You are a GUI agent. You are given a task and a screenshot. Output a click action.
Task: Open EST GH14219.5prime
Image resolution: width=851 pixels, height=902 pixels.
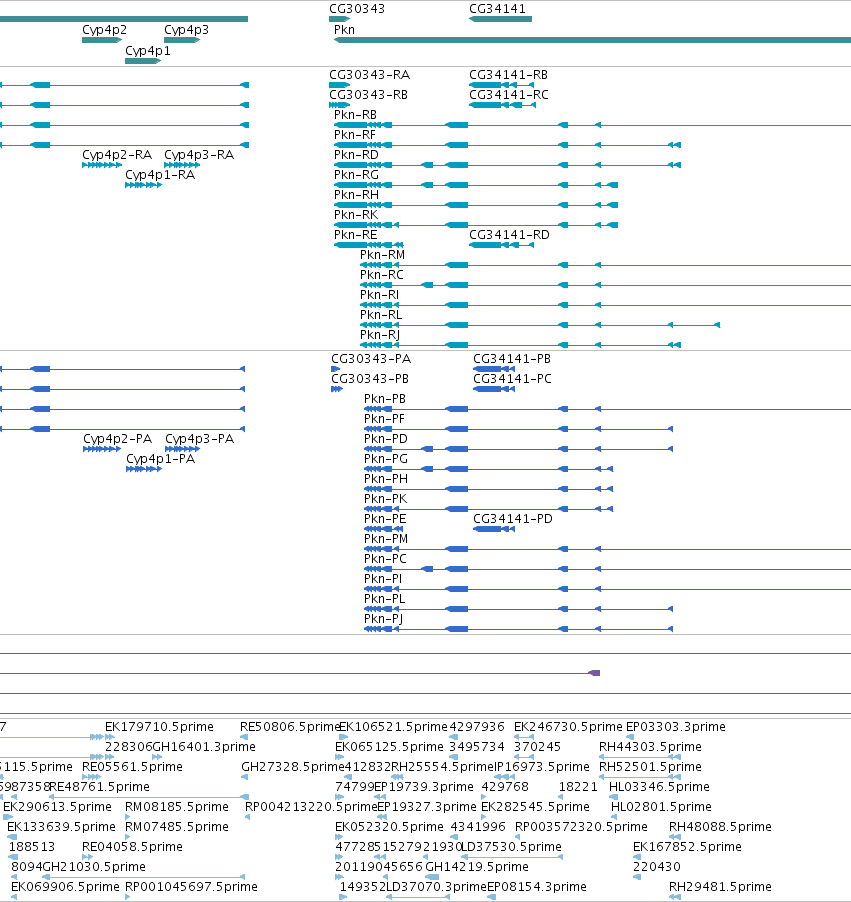click(x=476, y=867)
